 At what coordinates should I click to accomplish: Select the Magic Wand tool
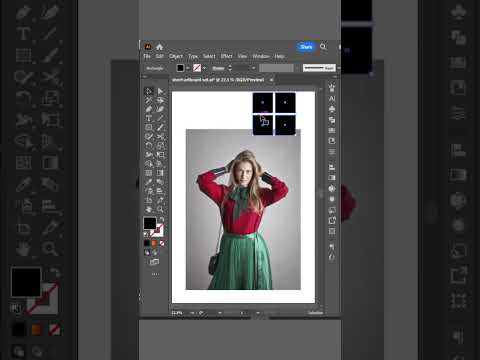coord(149,100)
